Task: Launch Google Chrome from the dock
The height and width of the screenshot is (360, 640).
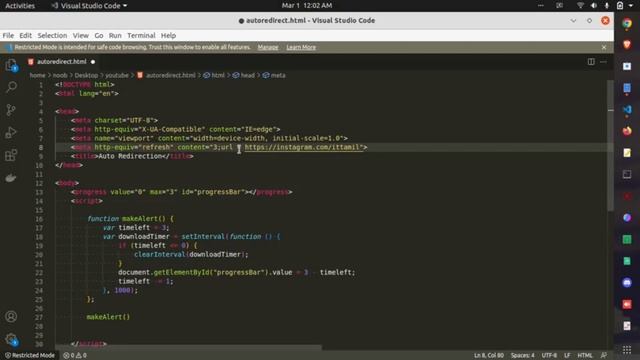Action: click(x=627, y=23)
